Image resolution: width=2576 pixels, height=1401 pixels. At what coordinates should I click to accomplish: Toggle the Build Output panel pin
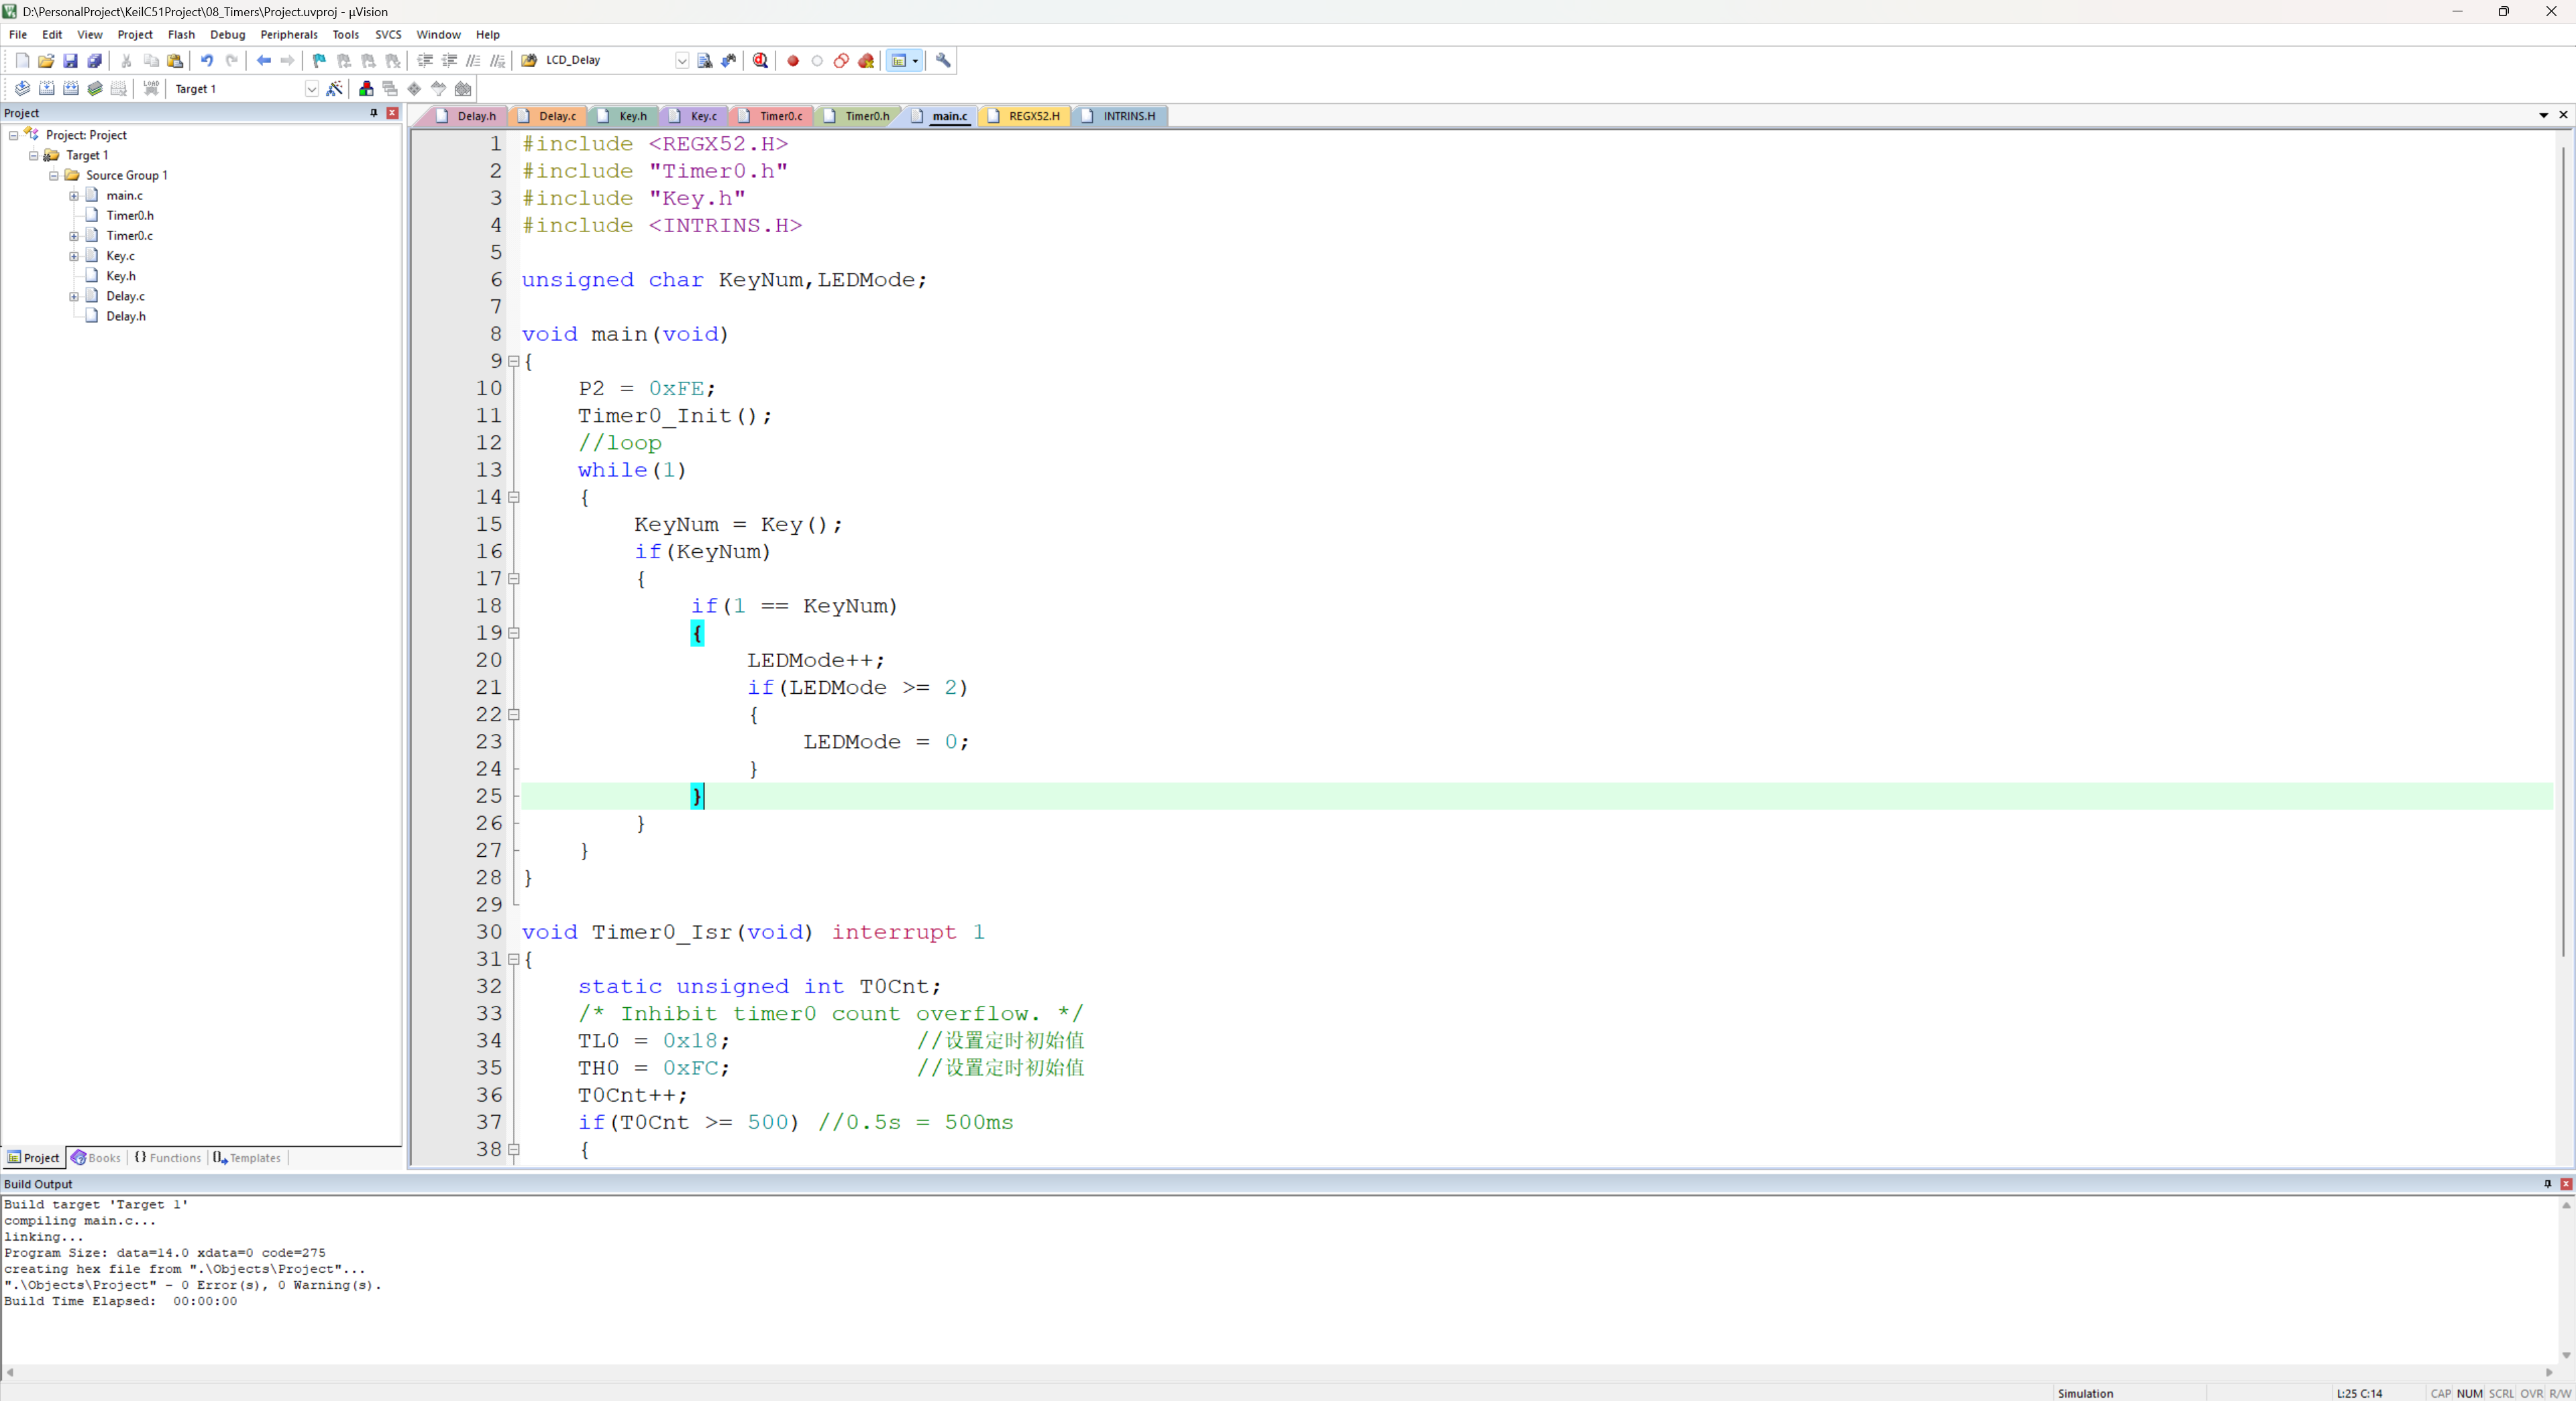(x=2547, y=1183)
